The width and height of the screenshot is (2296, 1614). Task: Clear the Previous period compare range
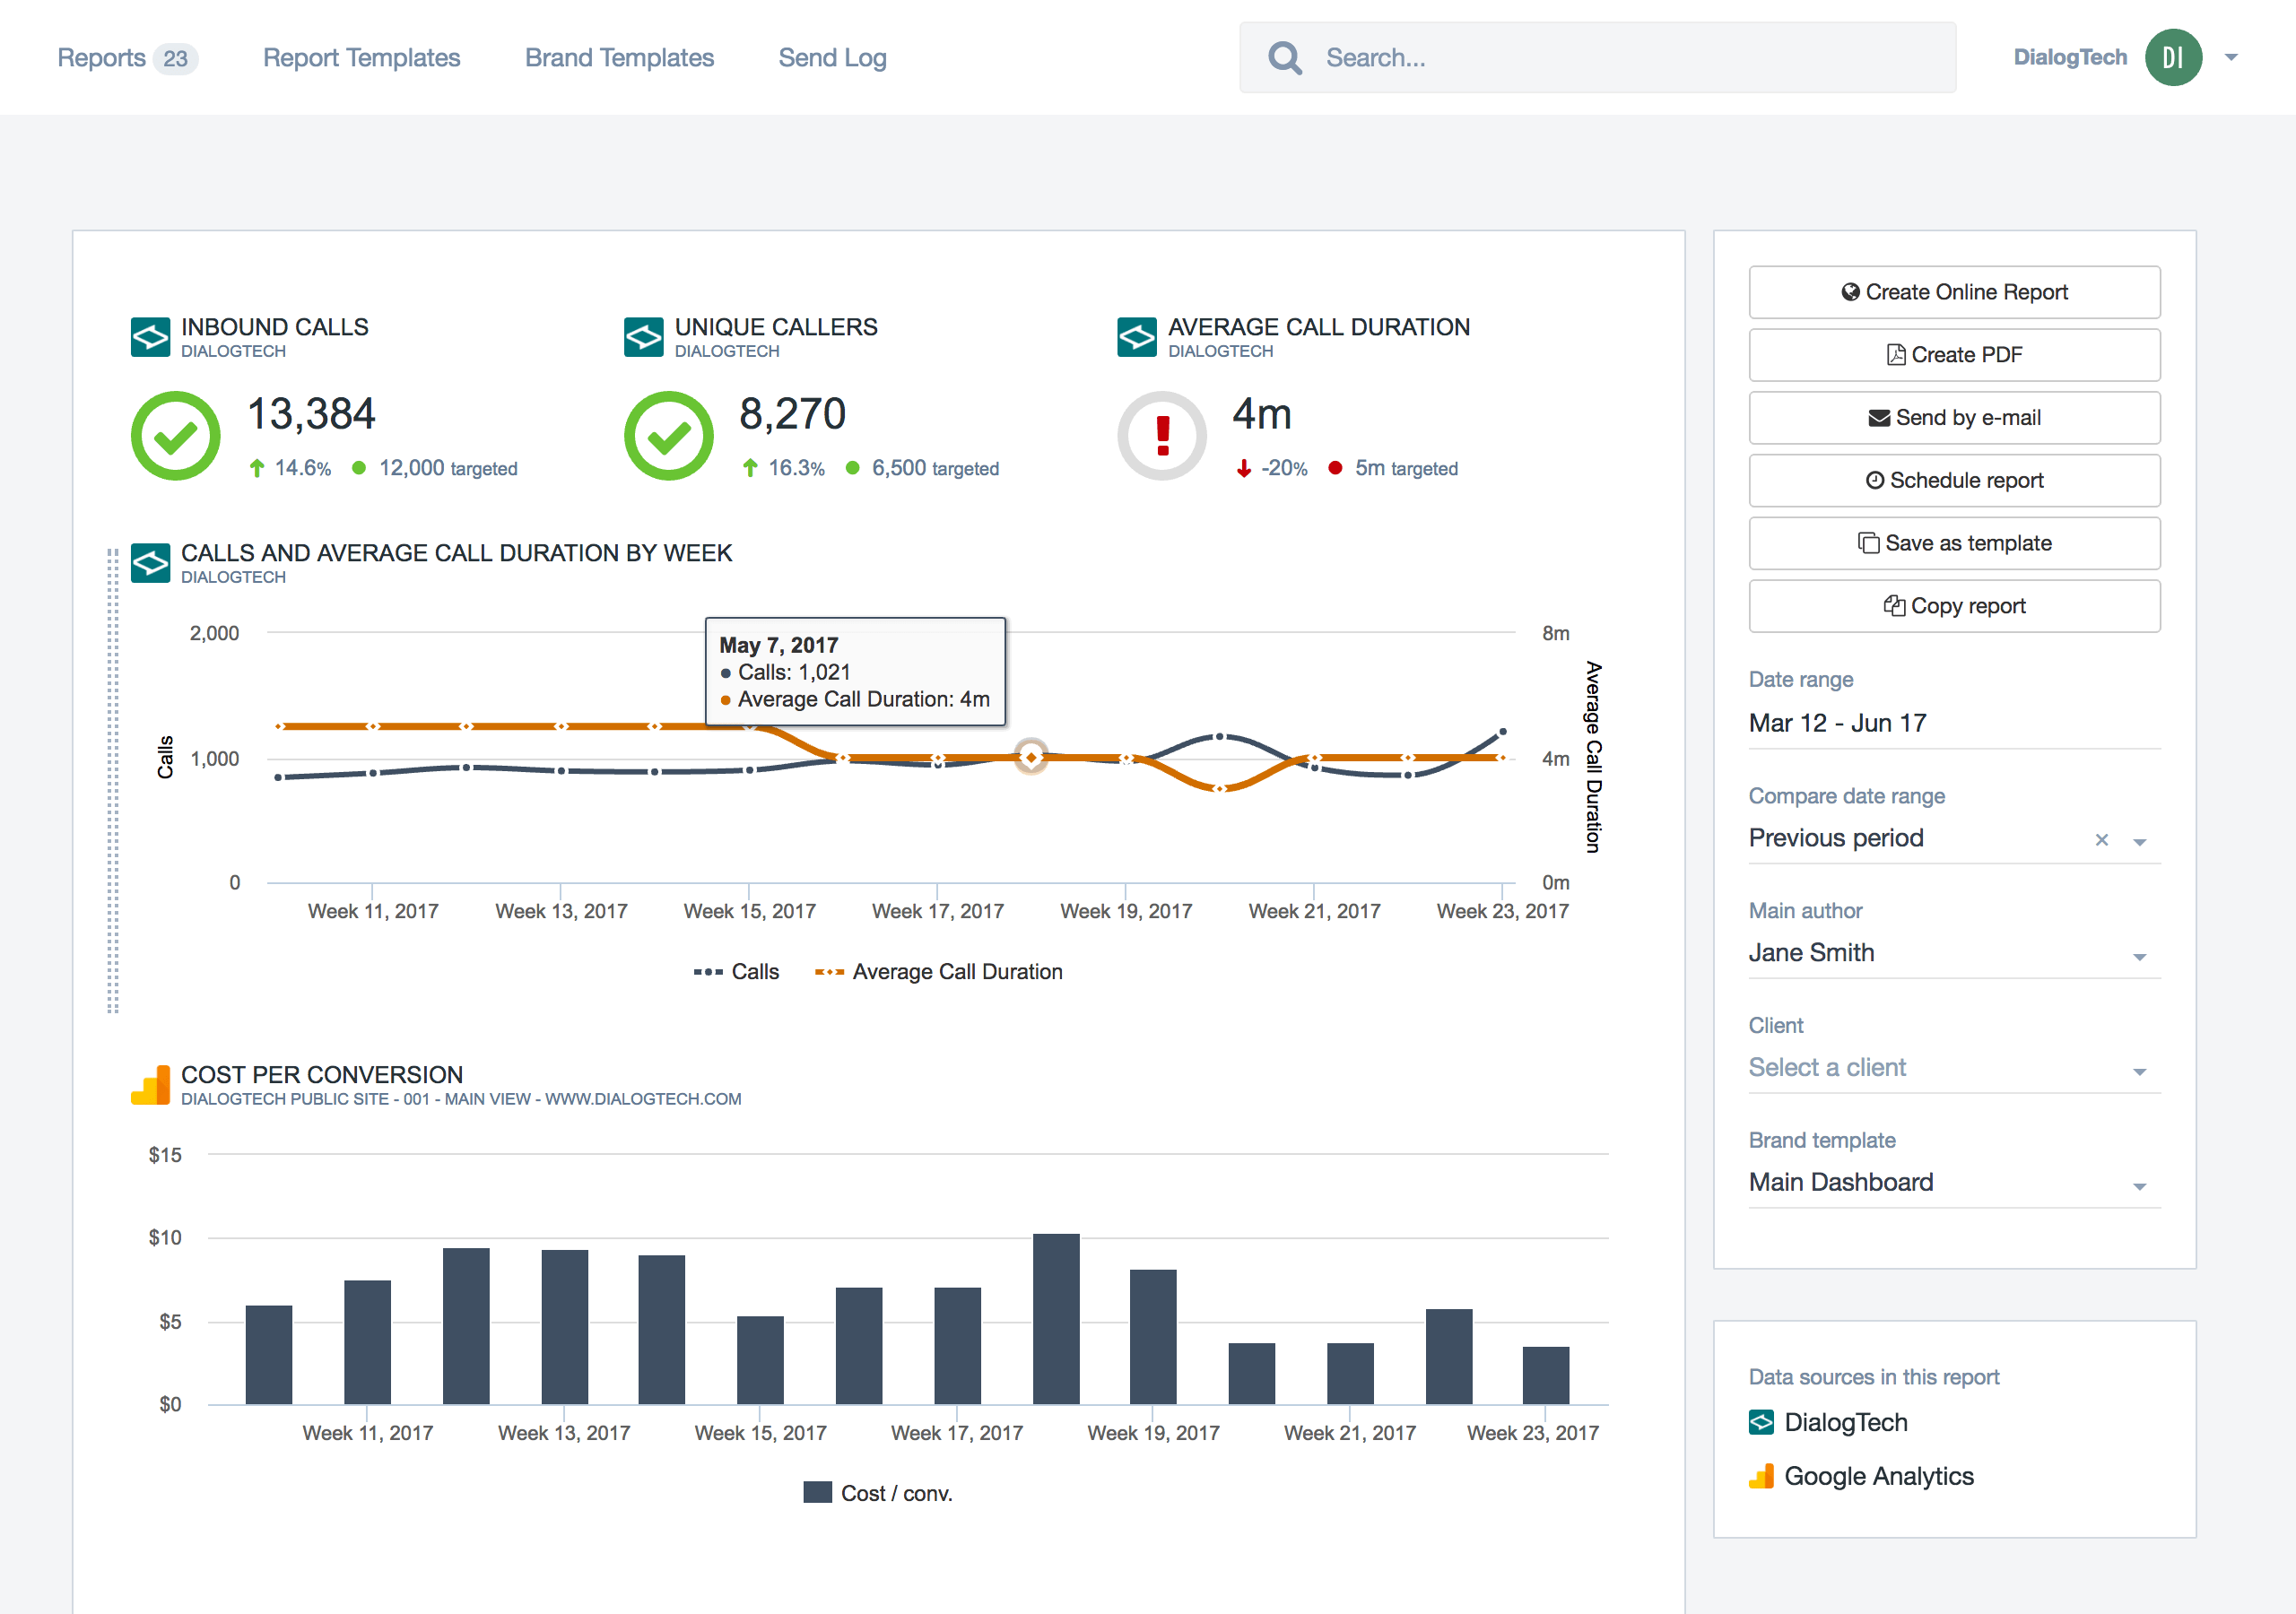coord(2101,840)
